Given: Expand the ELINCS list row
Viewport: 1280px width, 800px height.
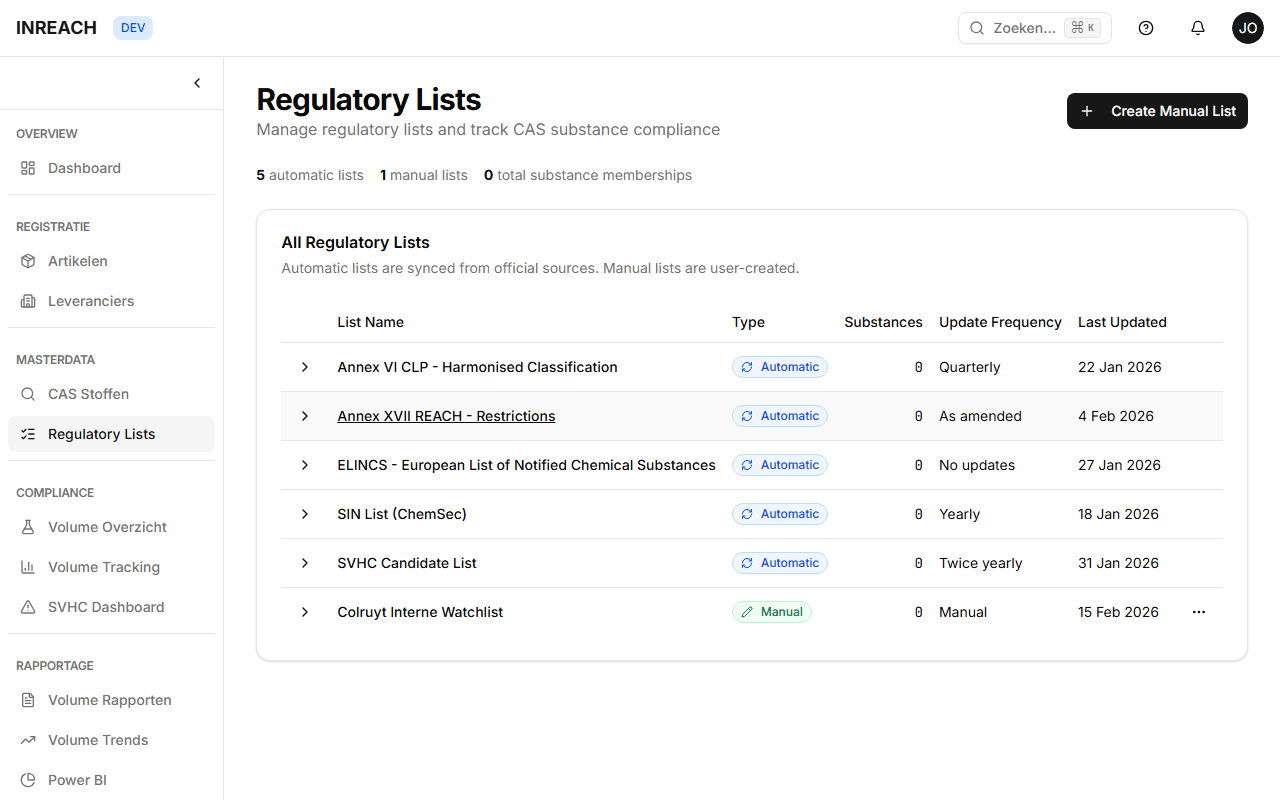Looking at the screenshot, I should pyautogui.click(x=305, y=465).
